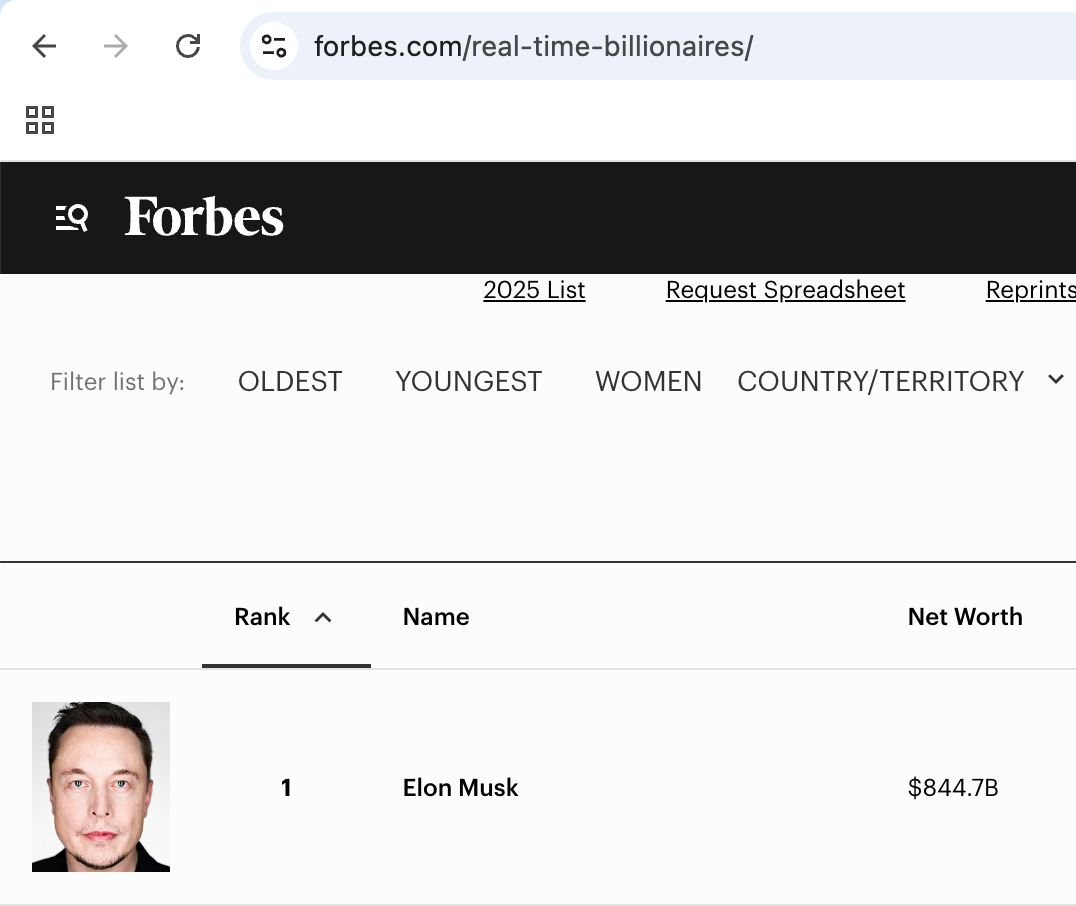This screenshot has height=906, width=1076.
Task: Expand the COUNTRY/TERRITORY filter dropdown
Action: (x=1055, y=380)
